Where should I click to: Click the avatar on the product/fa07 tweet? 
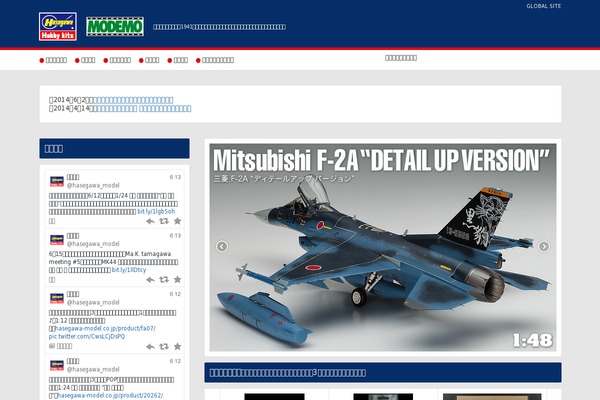pyautogui.click(x=57, y=298)
